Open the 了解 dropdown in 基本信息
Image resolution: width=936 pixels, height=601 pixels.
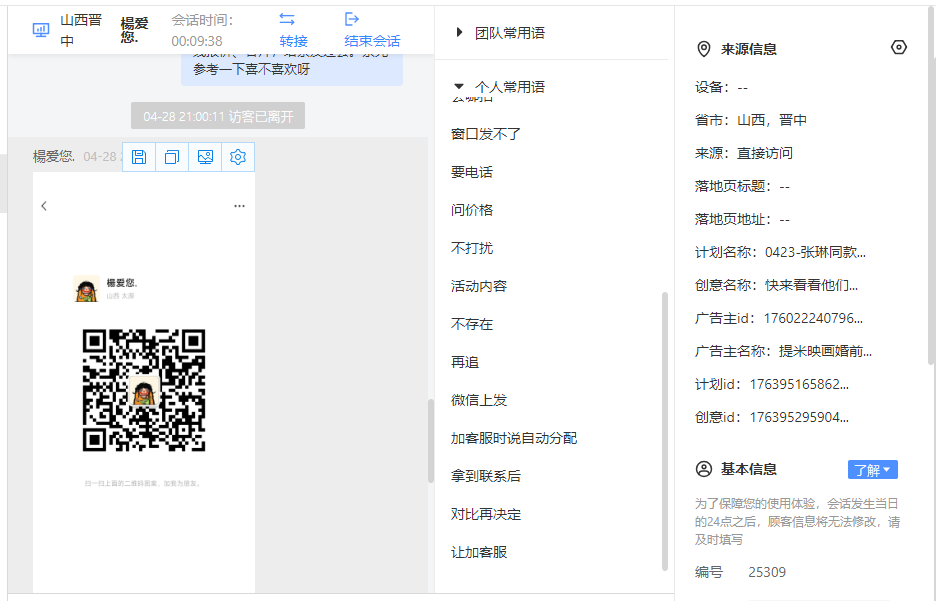tap(872, 470)
